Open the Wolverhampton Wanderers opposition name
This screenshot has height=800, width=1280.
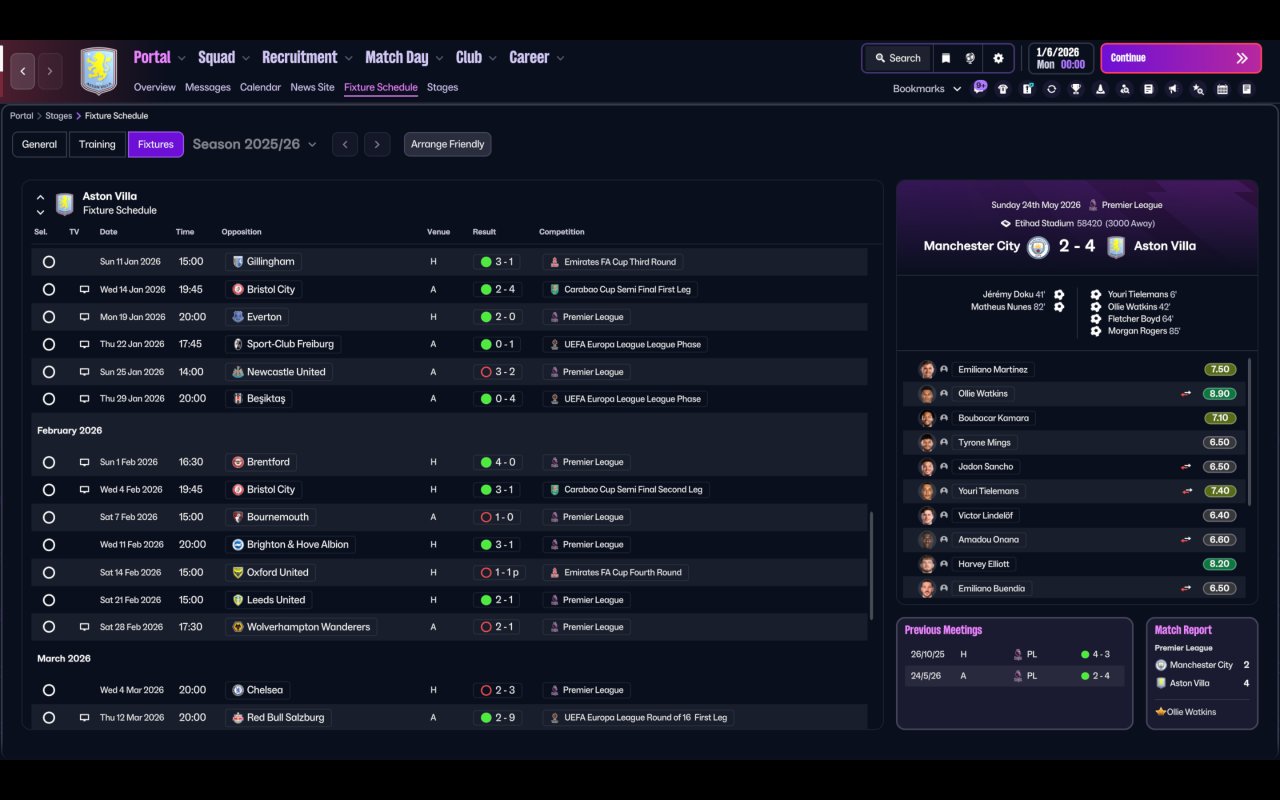(x=308, y=627)
